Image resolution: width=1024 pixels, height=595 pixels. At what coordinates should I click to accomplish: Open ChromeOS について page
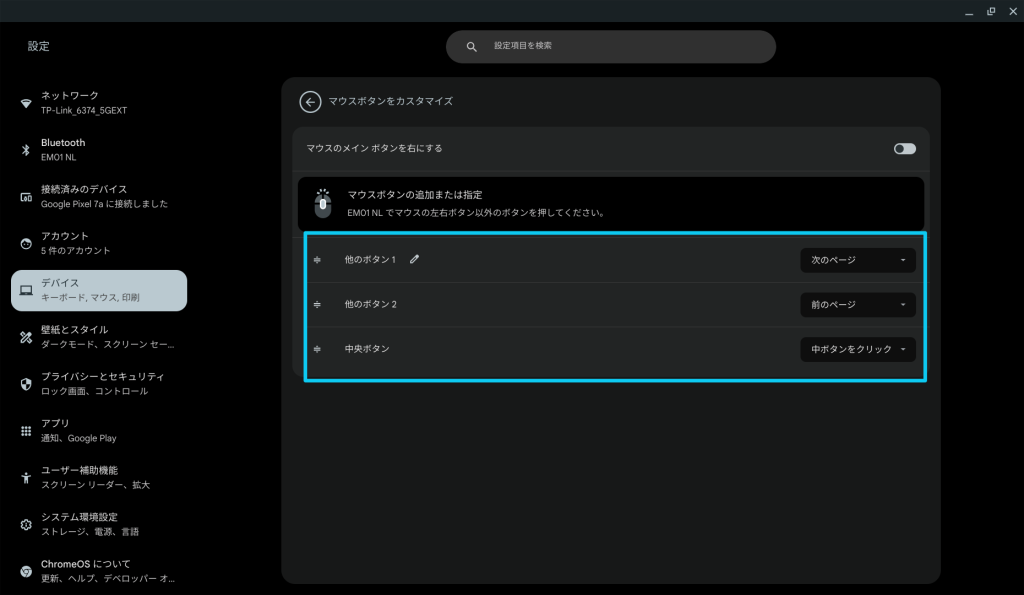click(98, 571)
